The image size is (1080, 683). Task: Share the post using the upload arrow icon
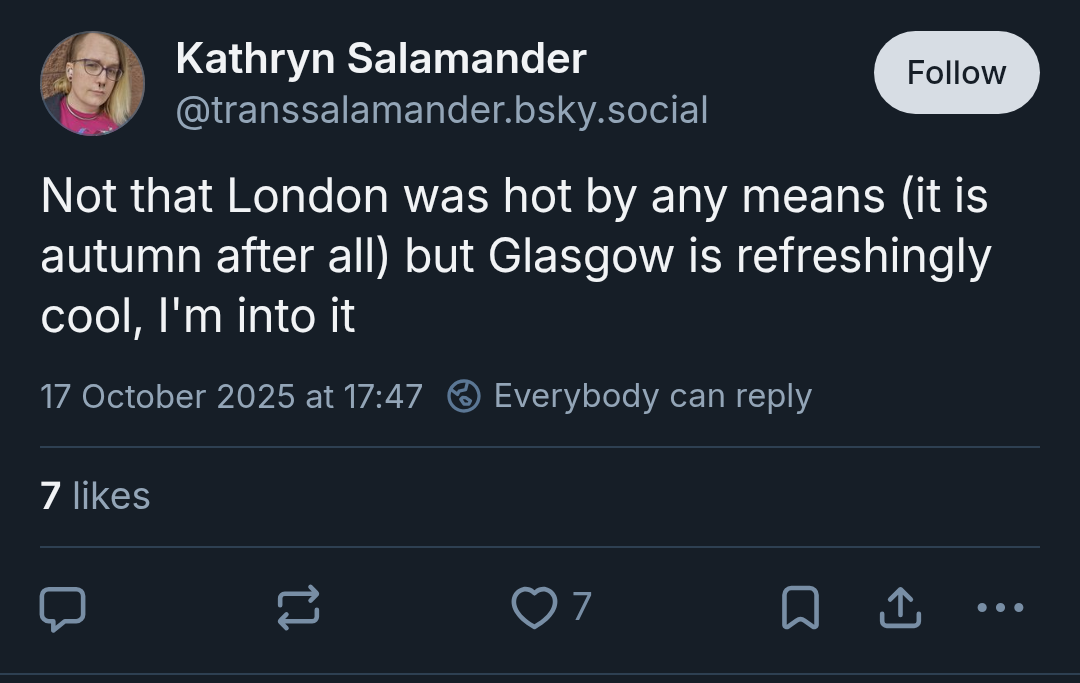pyautogui.click(x=900, y=607)
